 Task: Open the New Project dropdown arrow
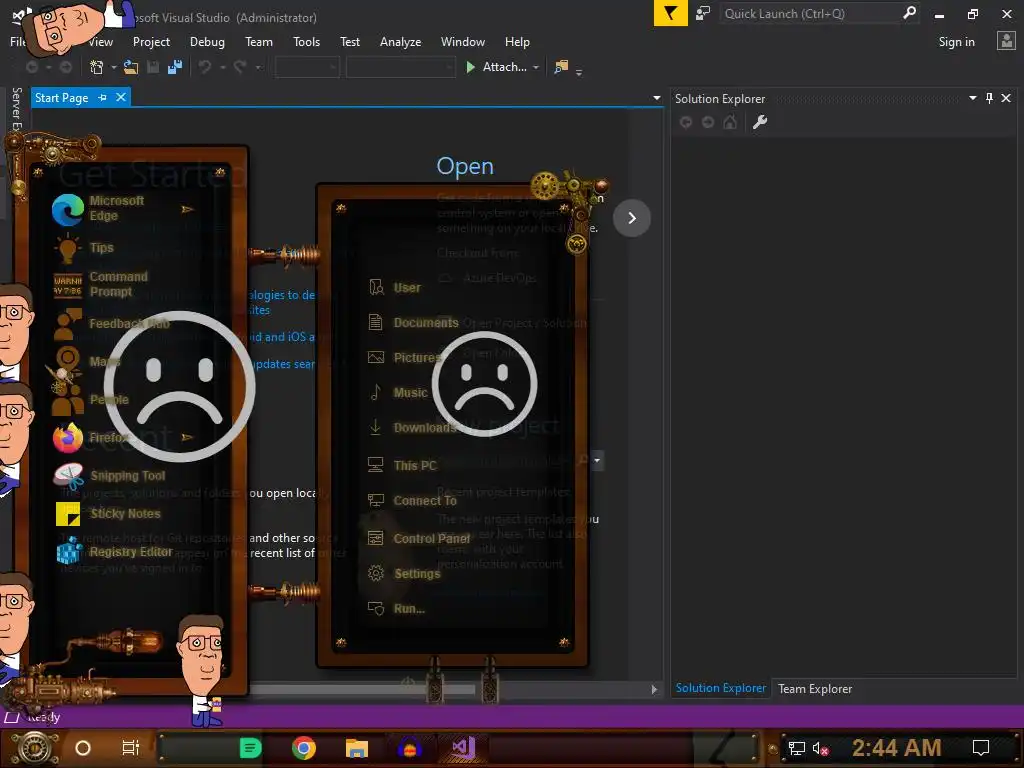click(114, 67)
